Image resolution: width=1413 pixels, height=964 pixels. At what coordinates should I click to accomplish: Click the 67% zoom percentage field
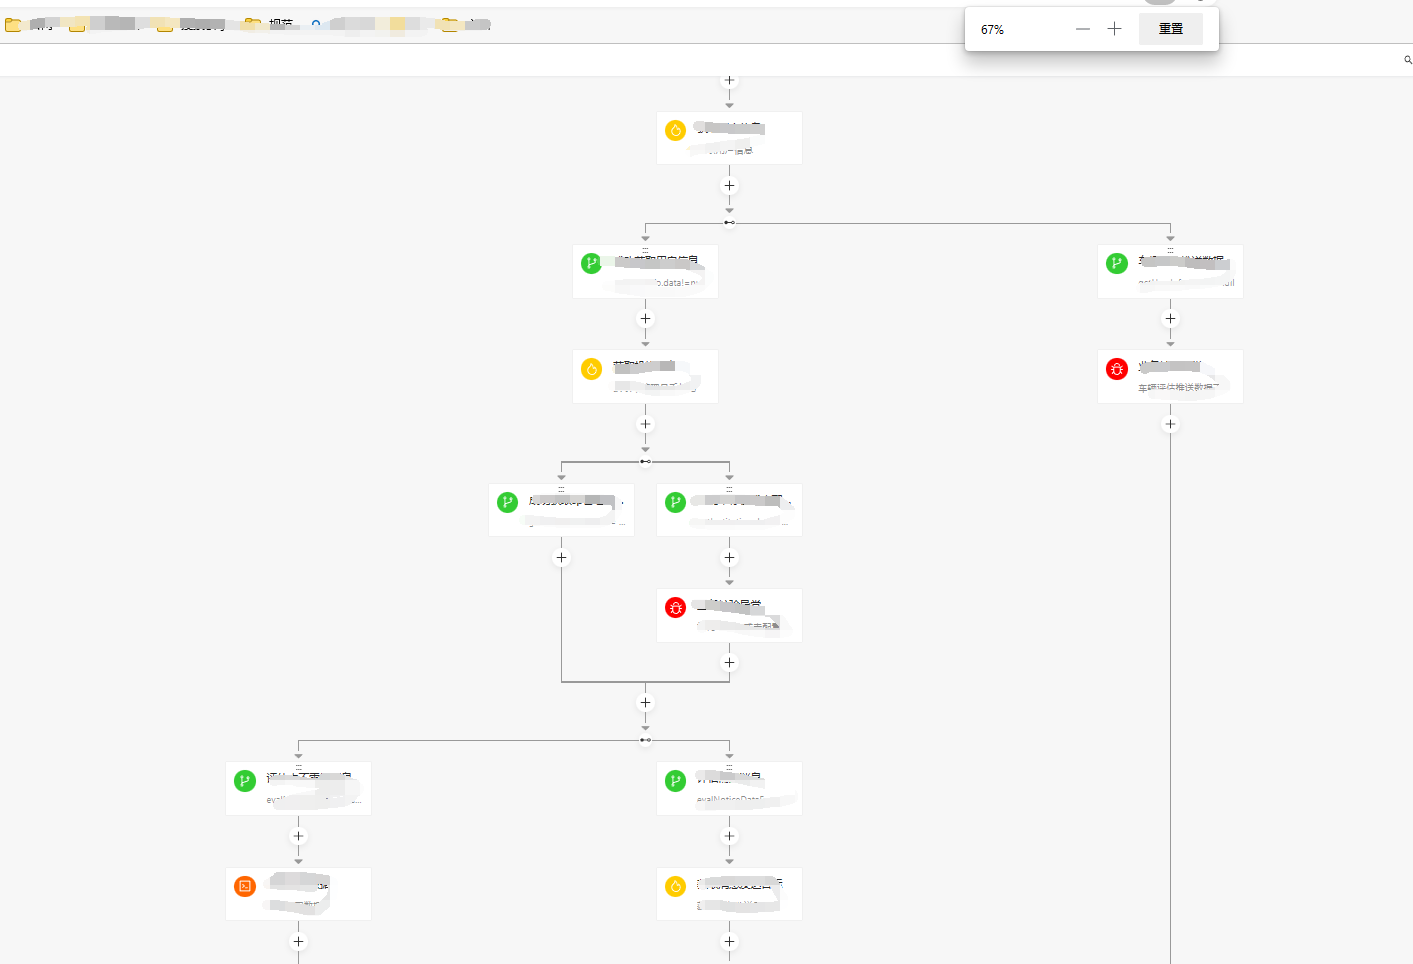(991, 28)
